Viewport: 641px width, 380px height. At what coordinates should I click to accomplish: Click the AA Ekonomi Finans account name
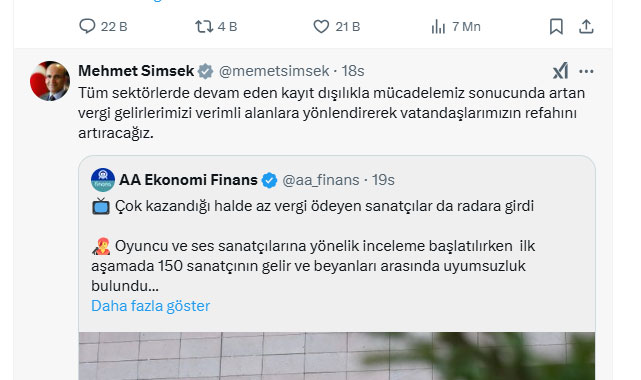click(x=188, y=180)
